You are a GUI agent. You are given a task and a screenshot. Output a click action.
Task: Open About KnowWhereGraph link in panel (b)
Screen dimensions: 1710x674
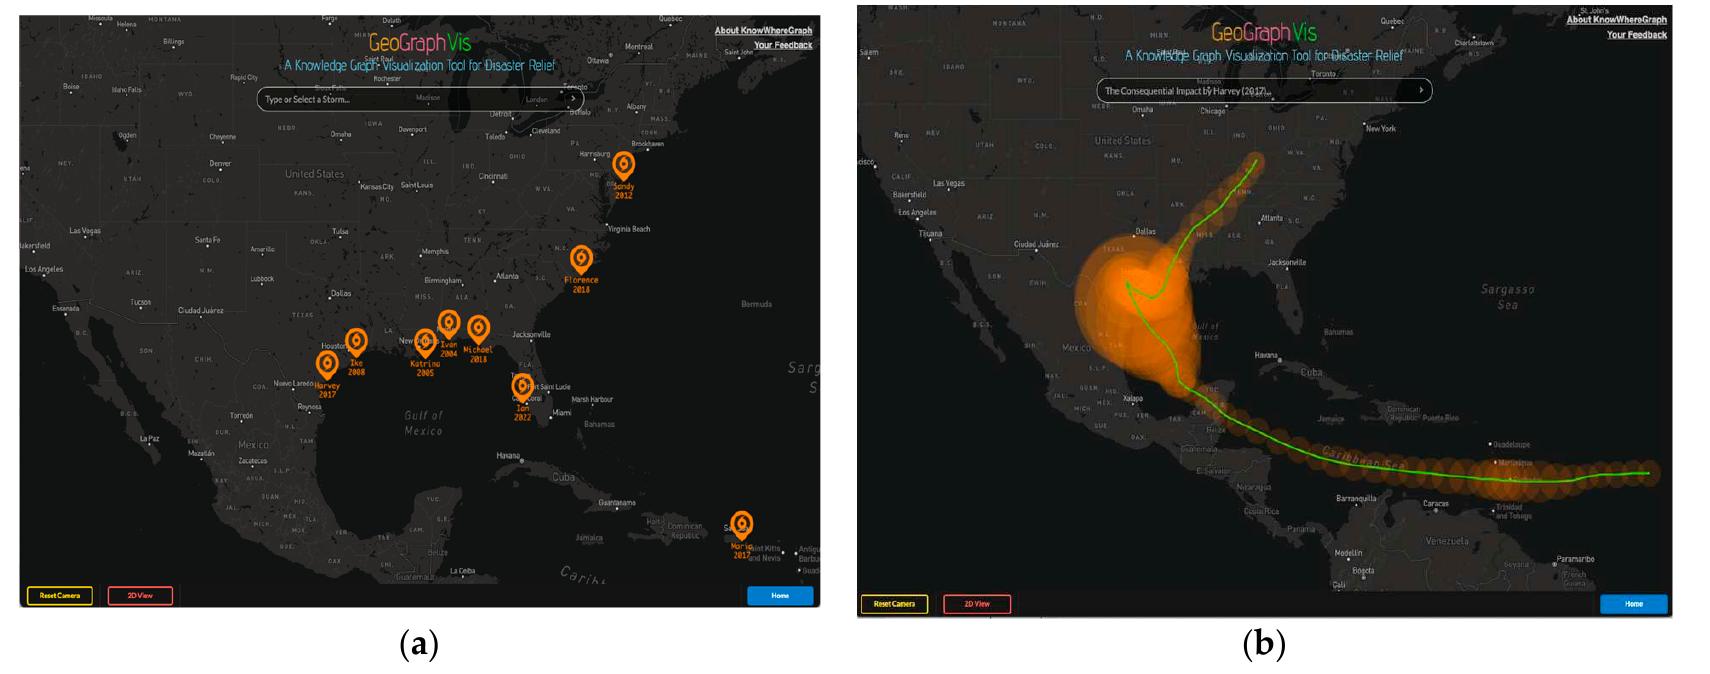click(x=1616, y=20)
